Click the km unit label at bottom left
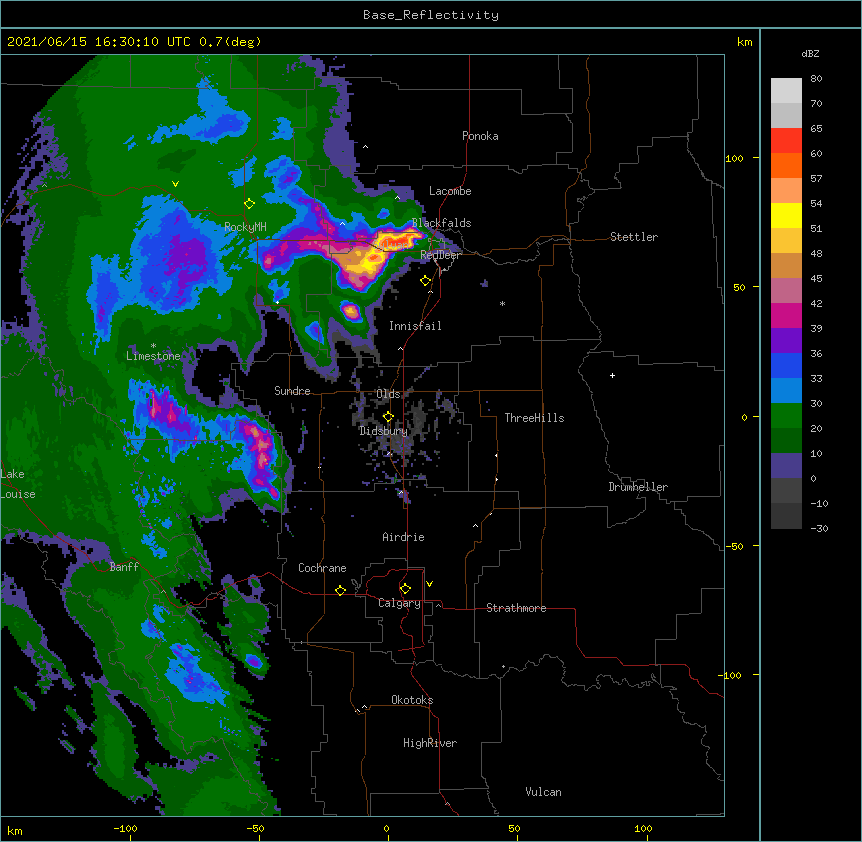 (x=15, y=830)
